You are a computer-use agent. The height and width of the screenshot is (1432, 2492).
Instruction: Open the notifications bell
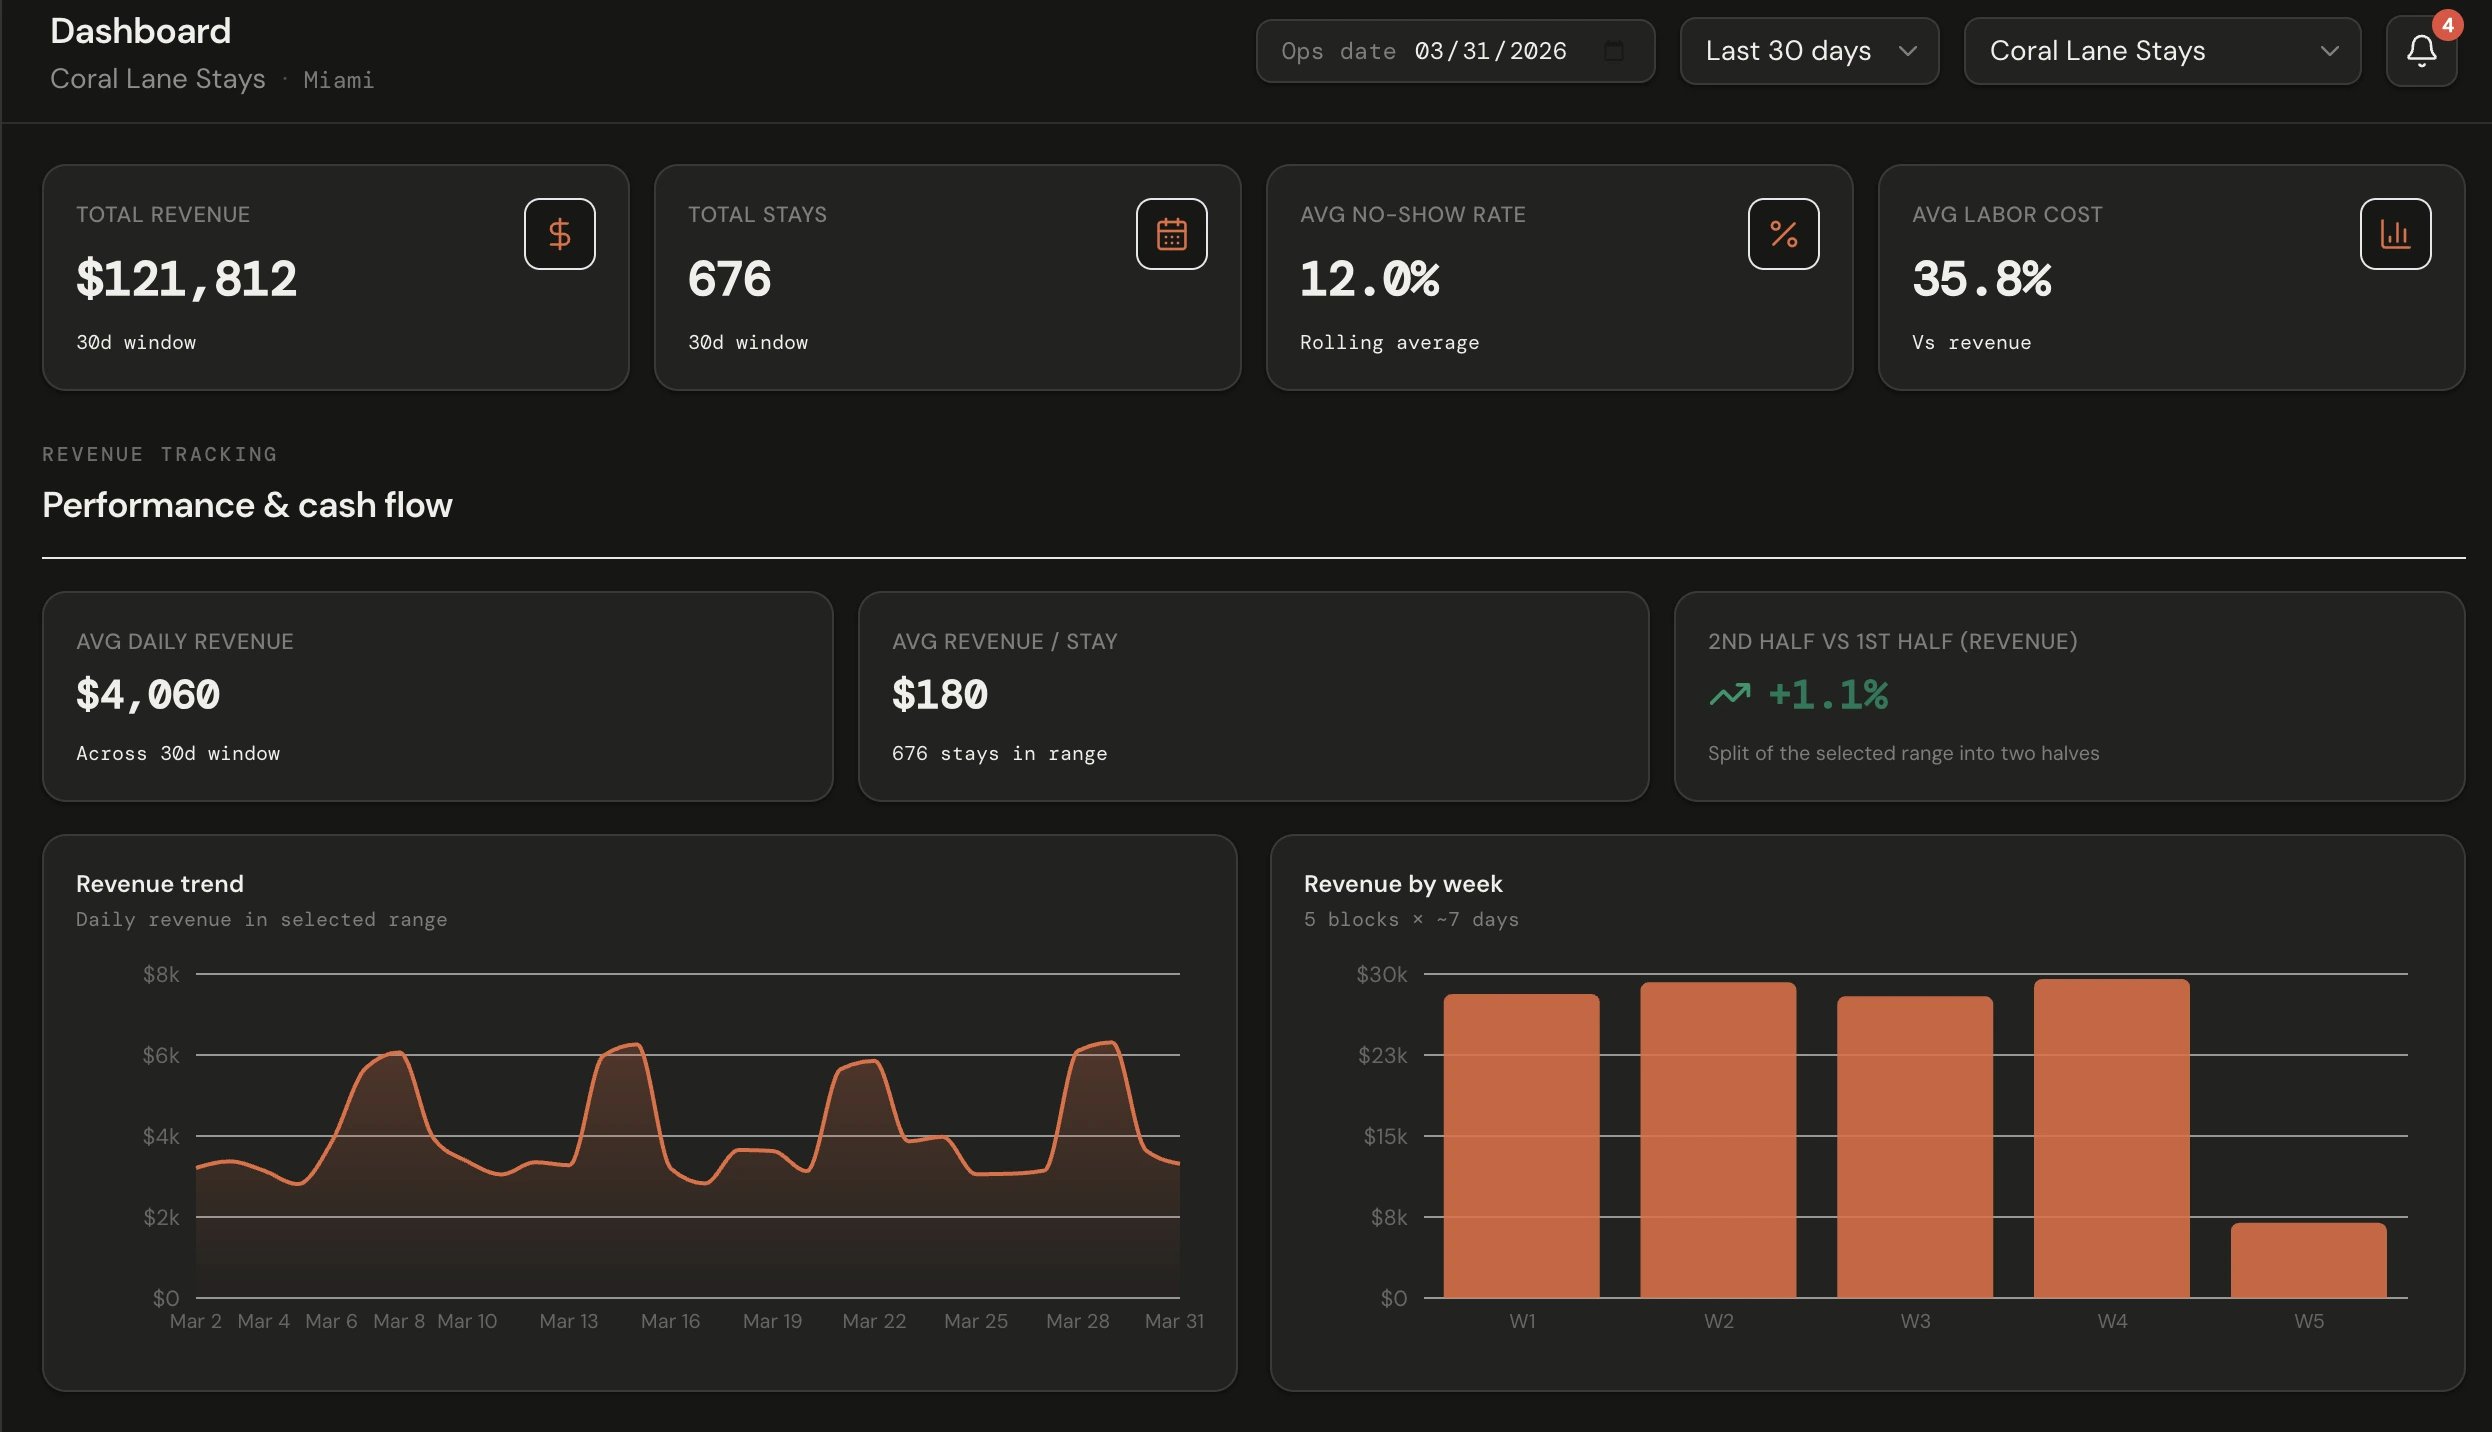[2421, 51]
